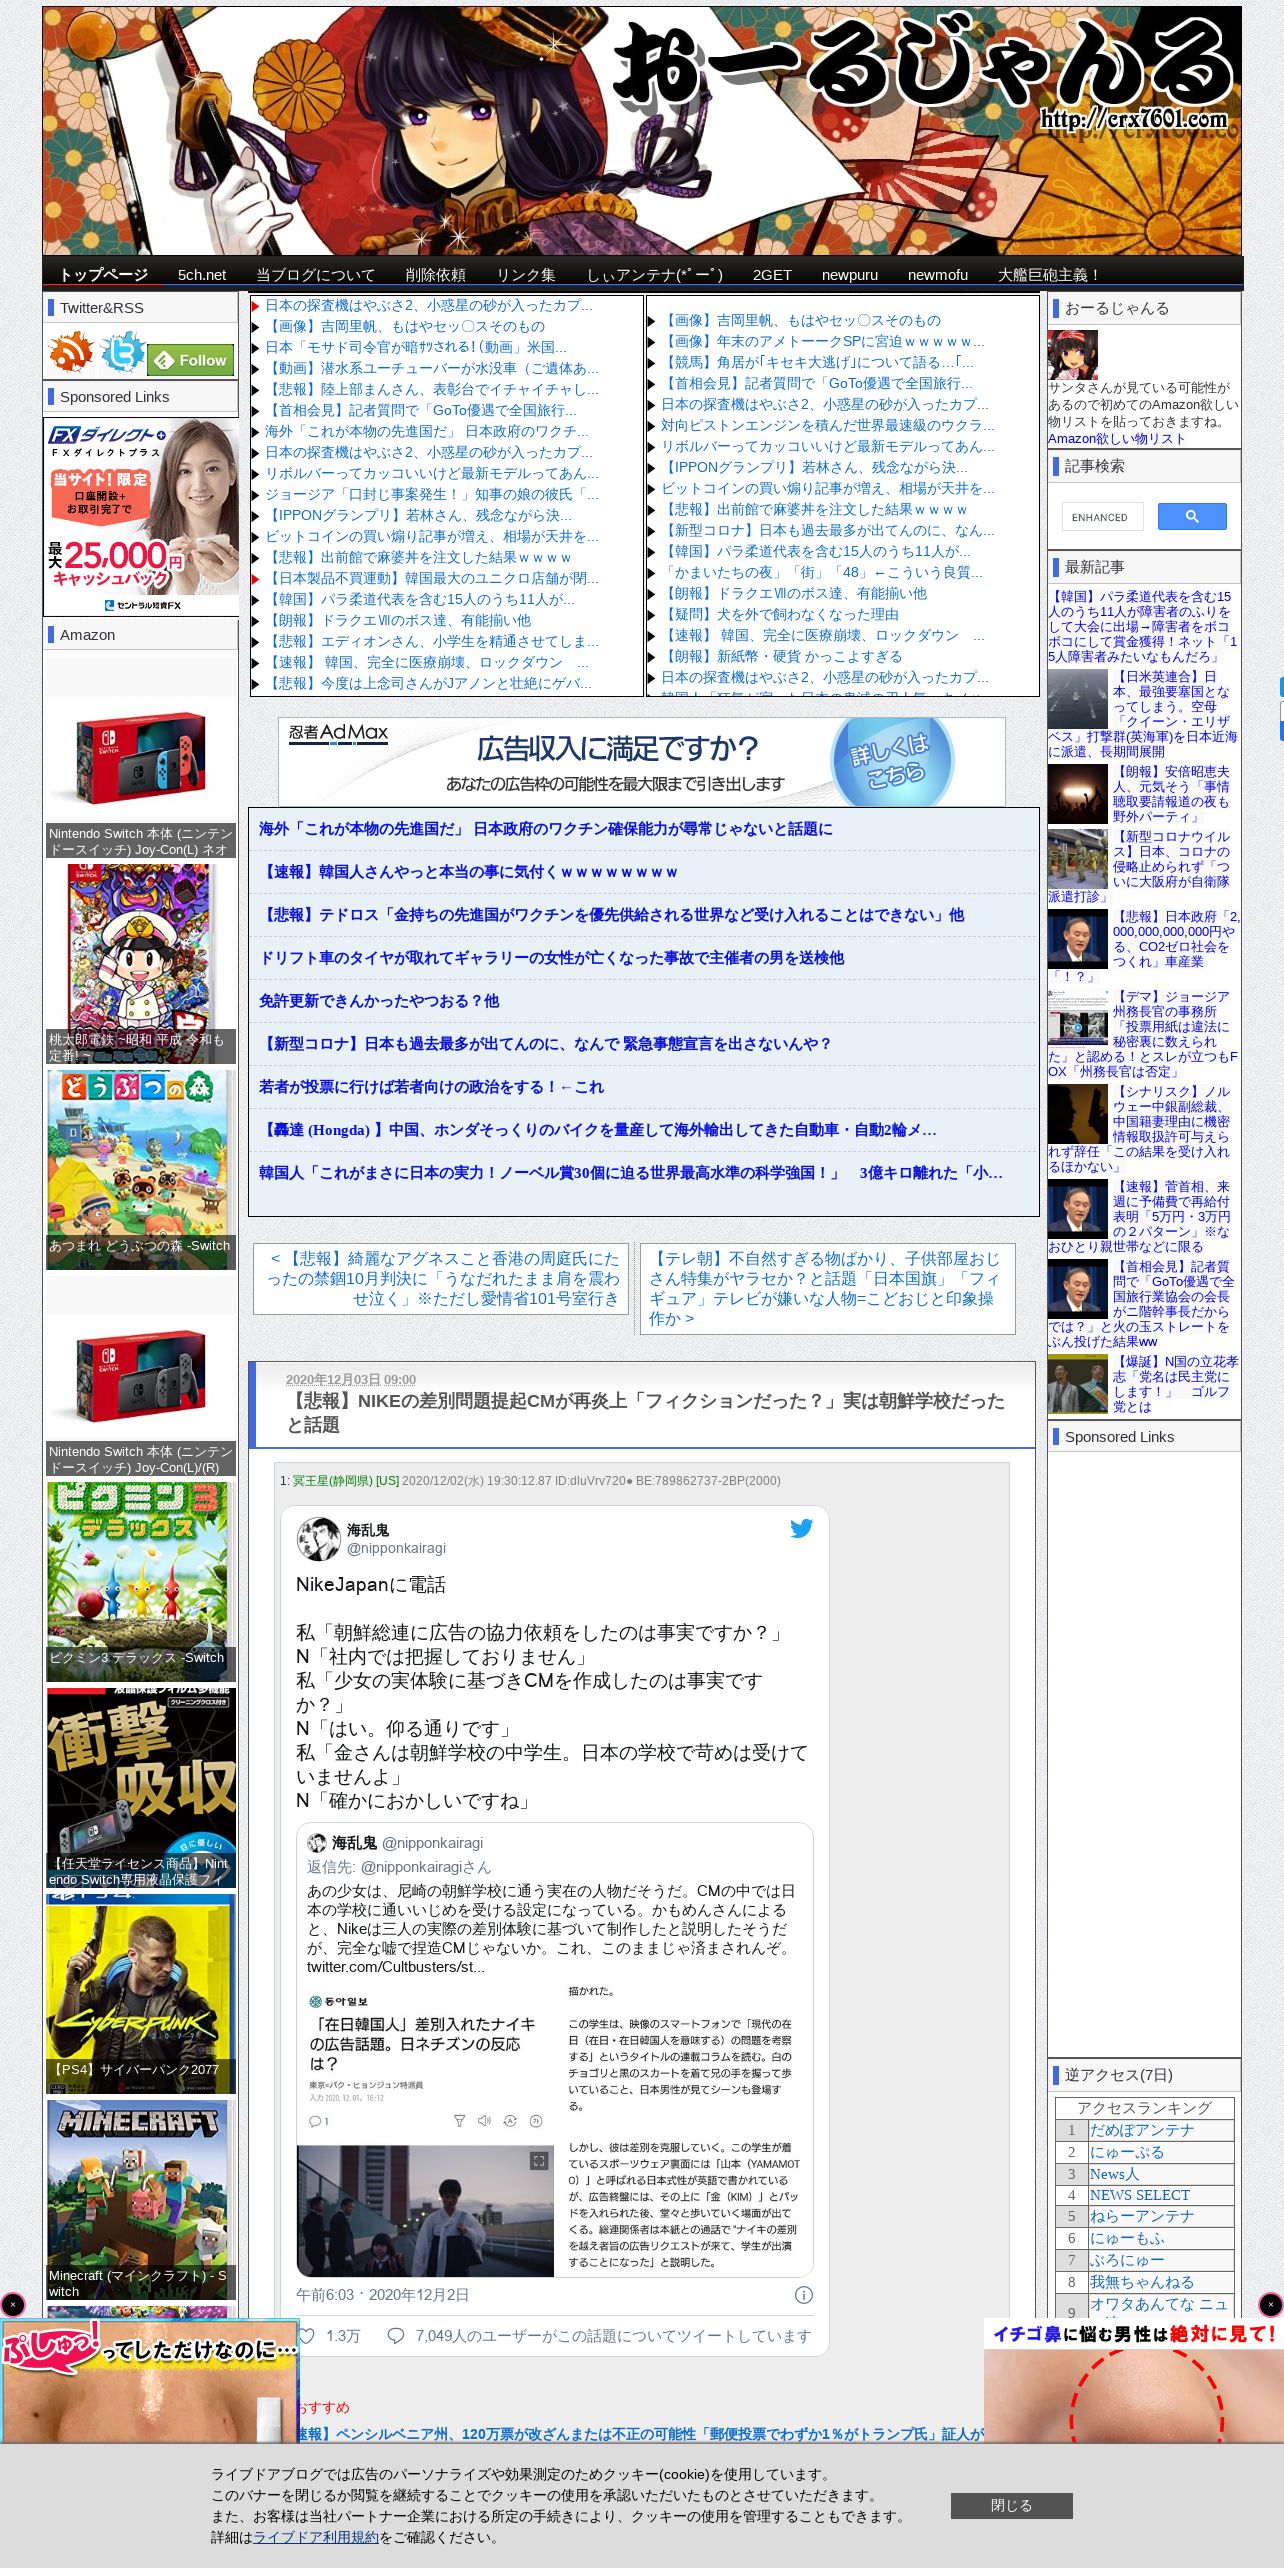The image size is (1284, 2568).
Task: Go to previous article 綺麗なアグネス link
Action: 441,1278
